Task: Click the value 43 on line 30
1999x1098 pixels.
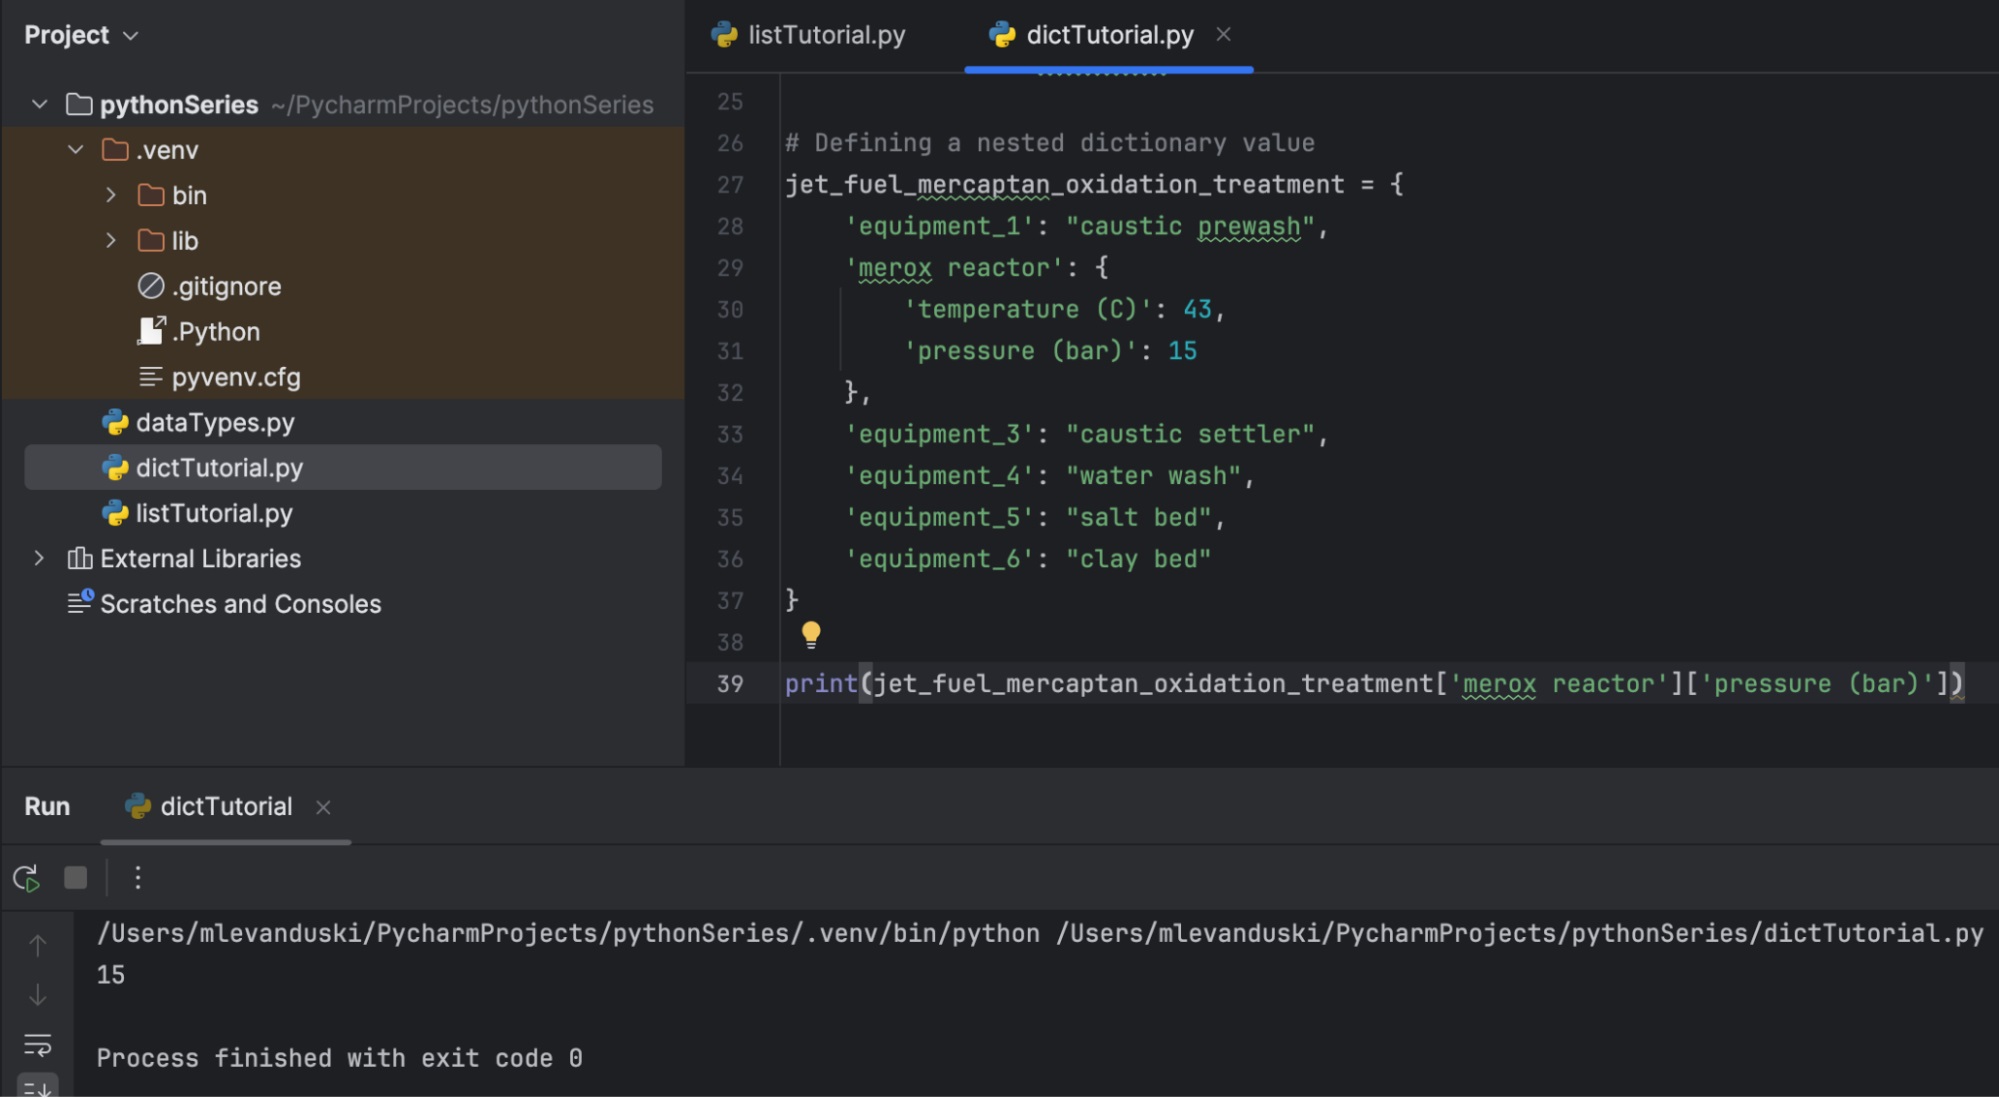Action: coord(1197,310)
